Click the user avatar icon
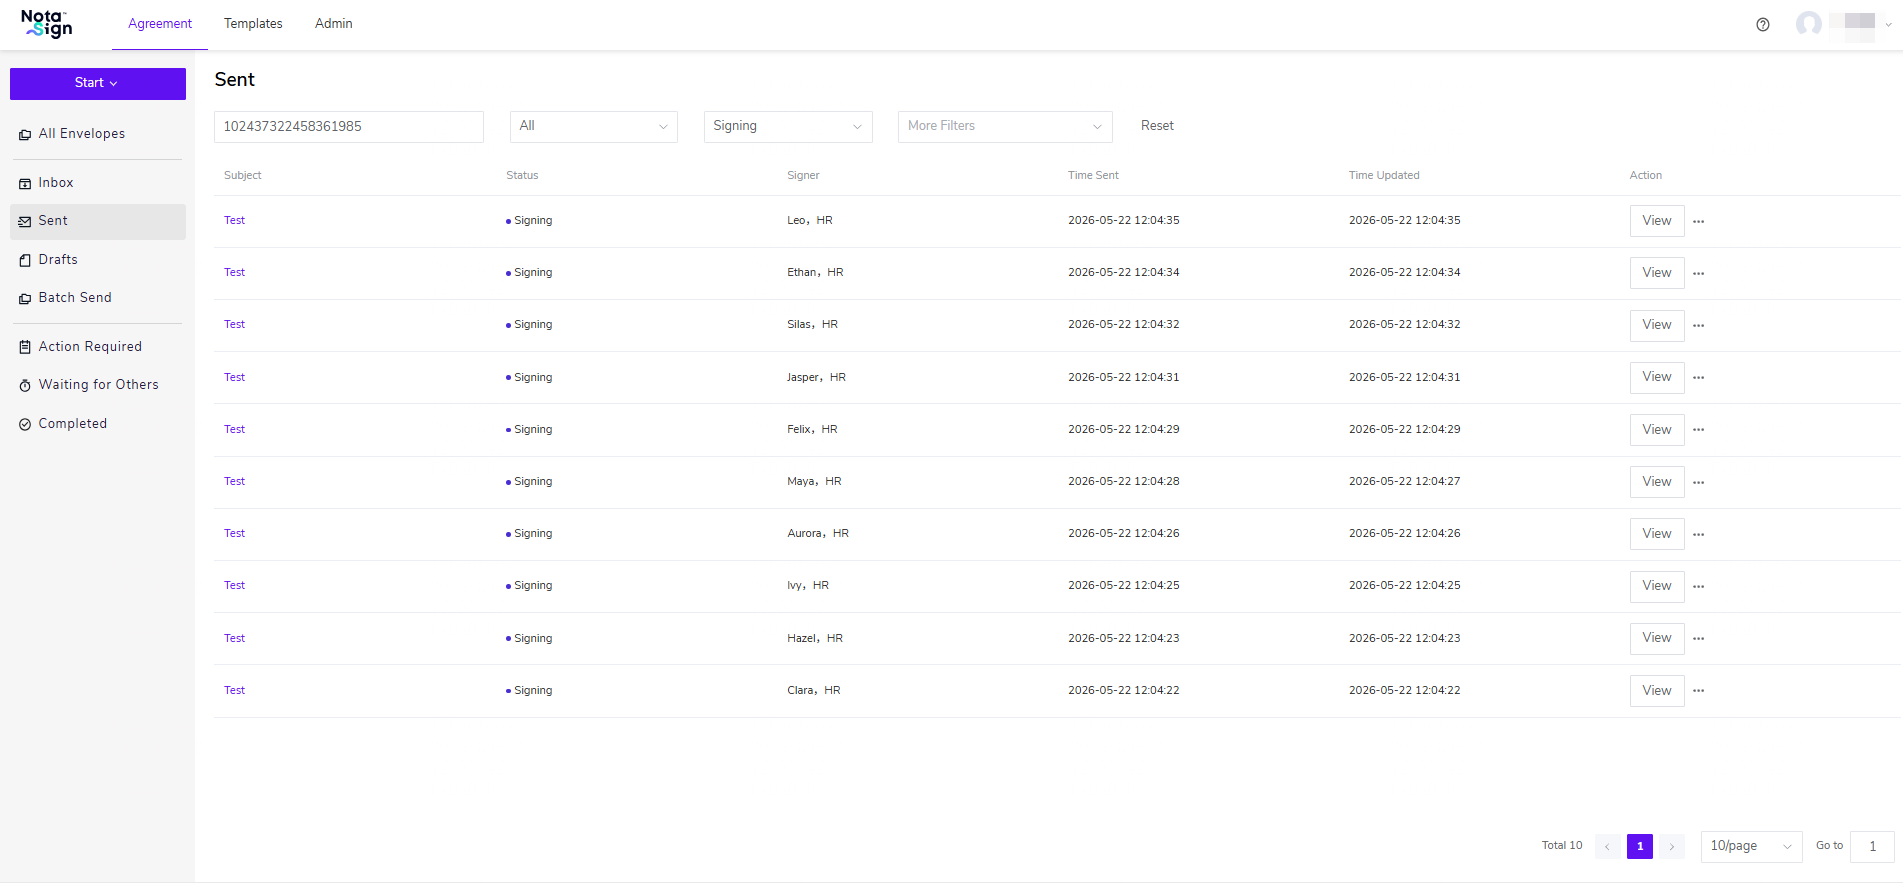The width and height of the screenshot is (1903, 883). (1808, 24)
